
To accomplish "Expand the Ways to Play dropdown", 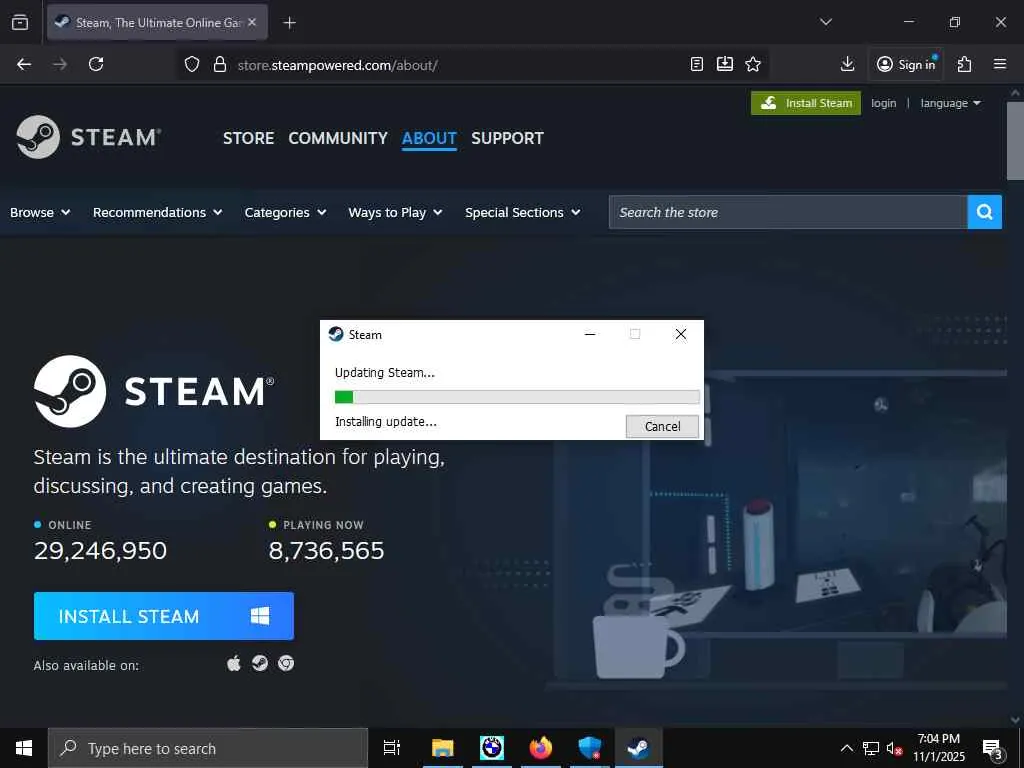I will point(395,212).
